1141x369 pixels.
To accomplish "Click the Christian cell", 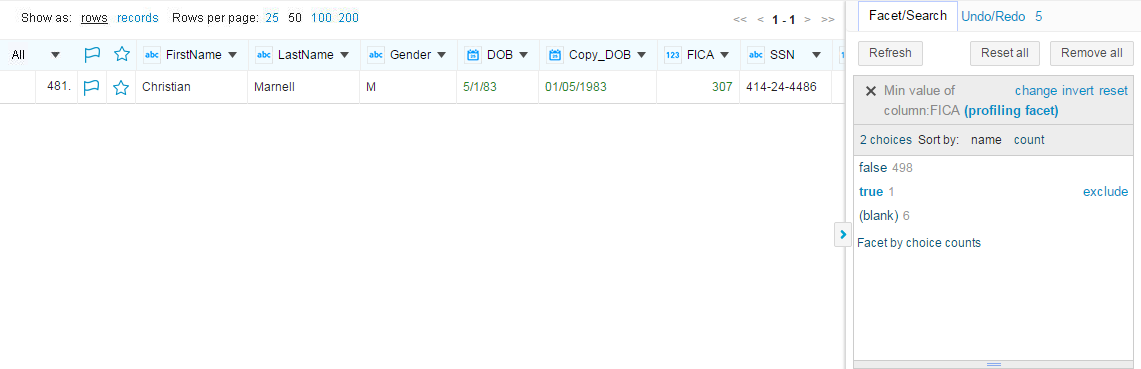I will 191,87.
